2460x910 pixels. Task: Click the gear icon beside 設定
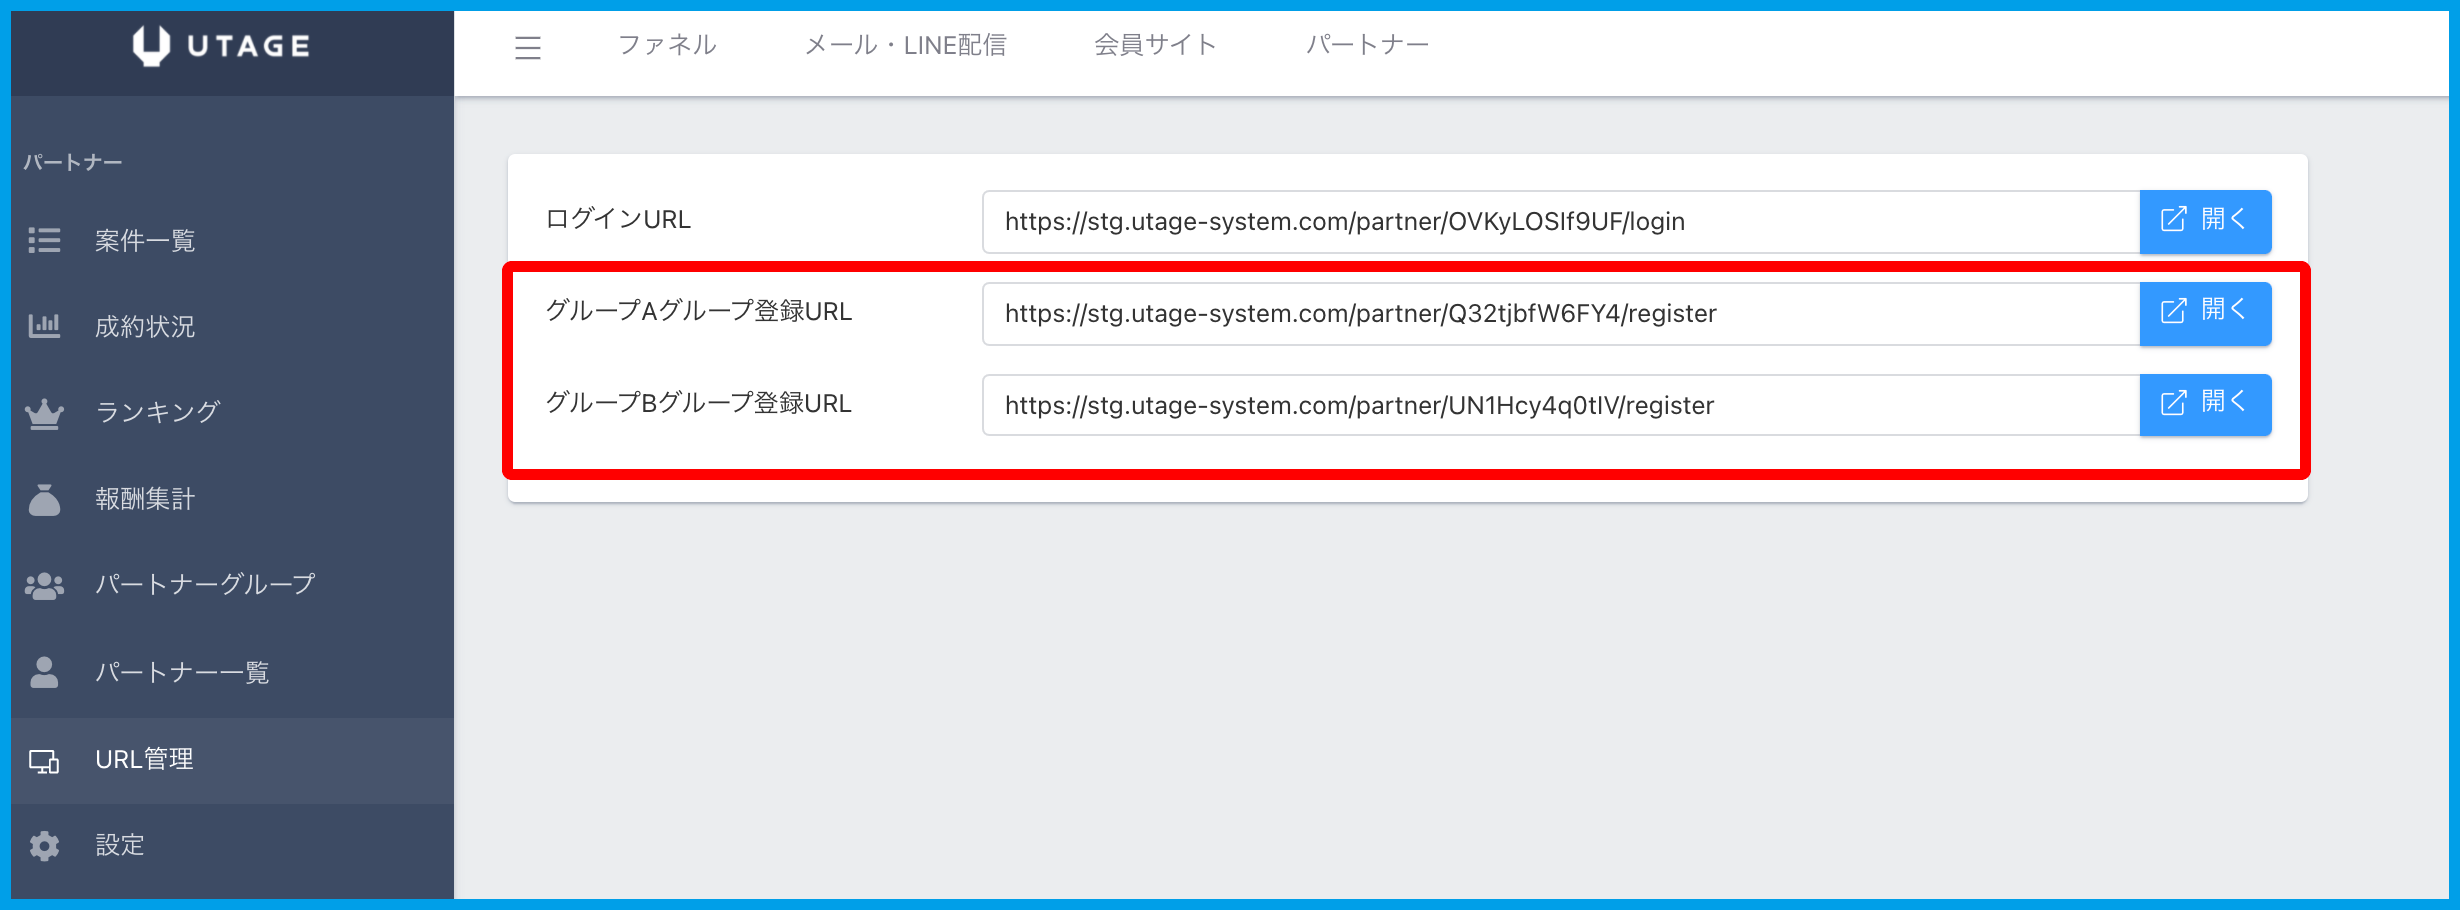click(x=44, y=846)
